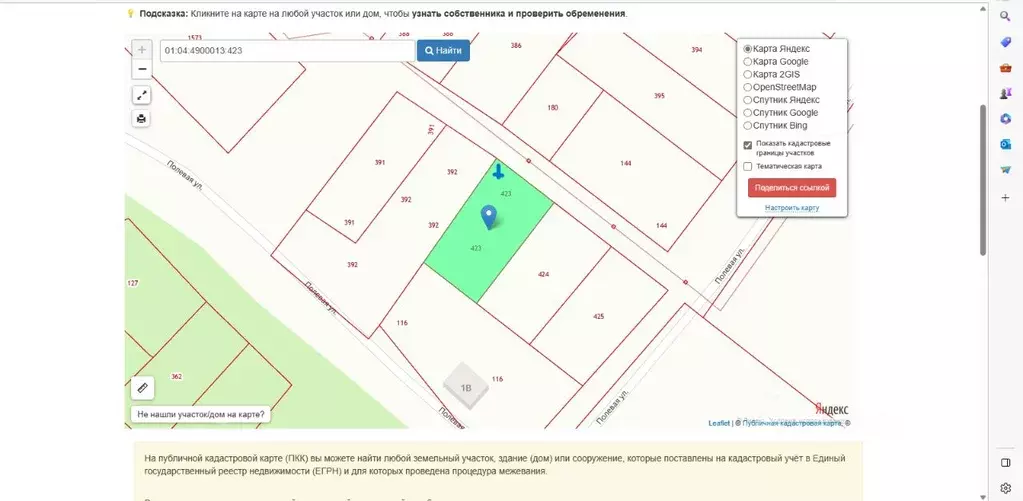
Task: Open the Настроить карту link
Action: coord(792,208)
